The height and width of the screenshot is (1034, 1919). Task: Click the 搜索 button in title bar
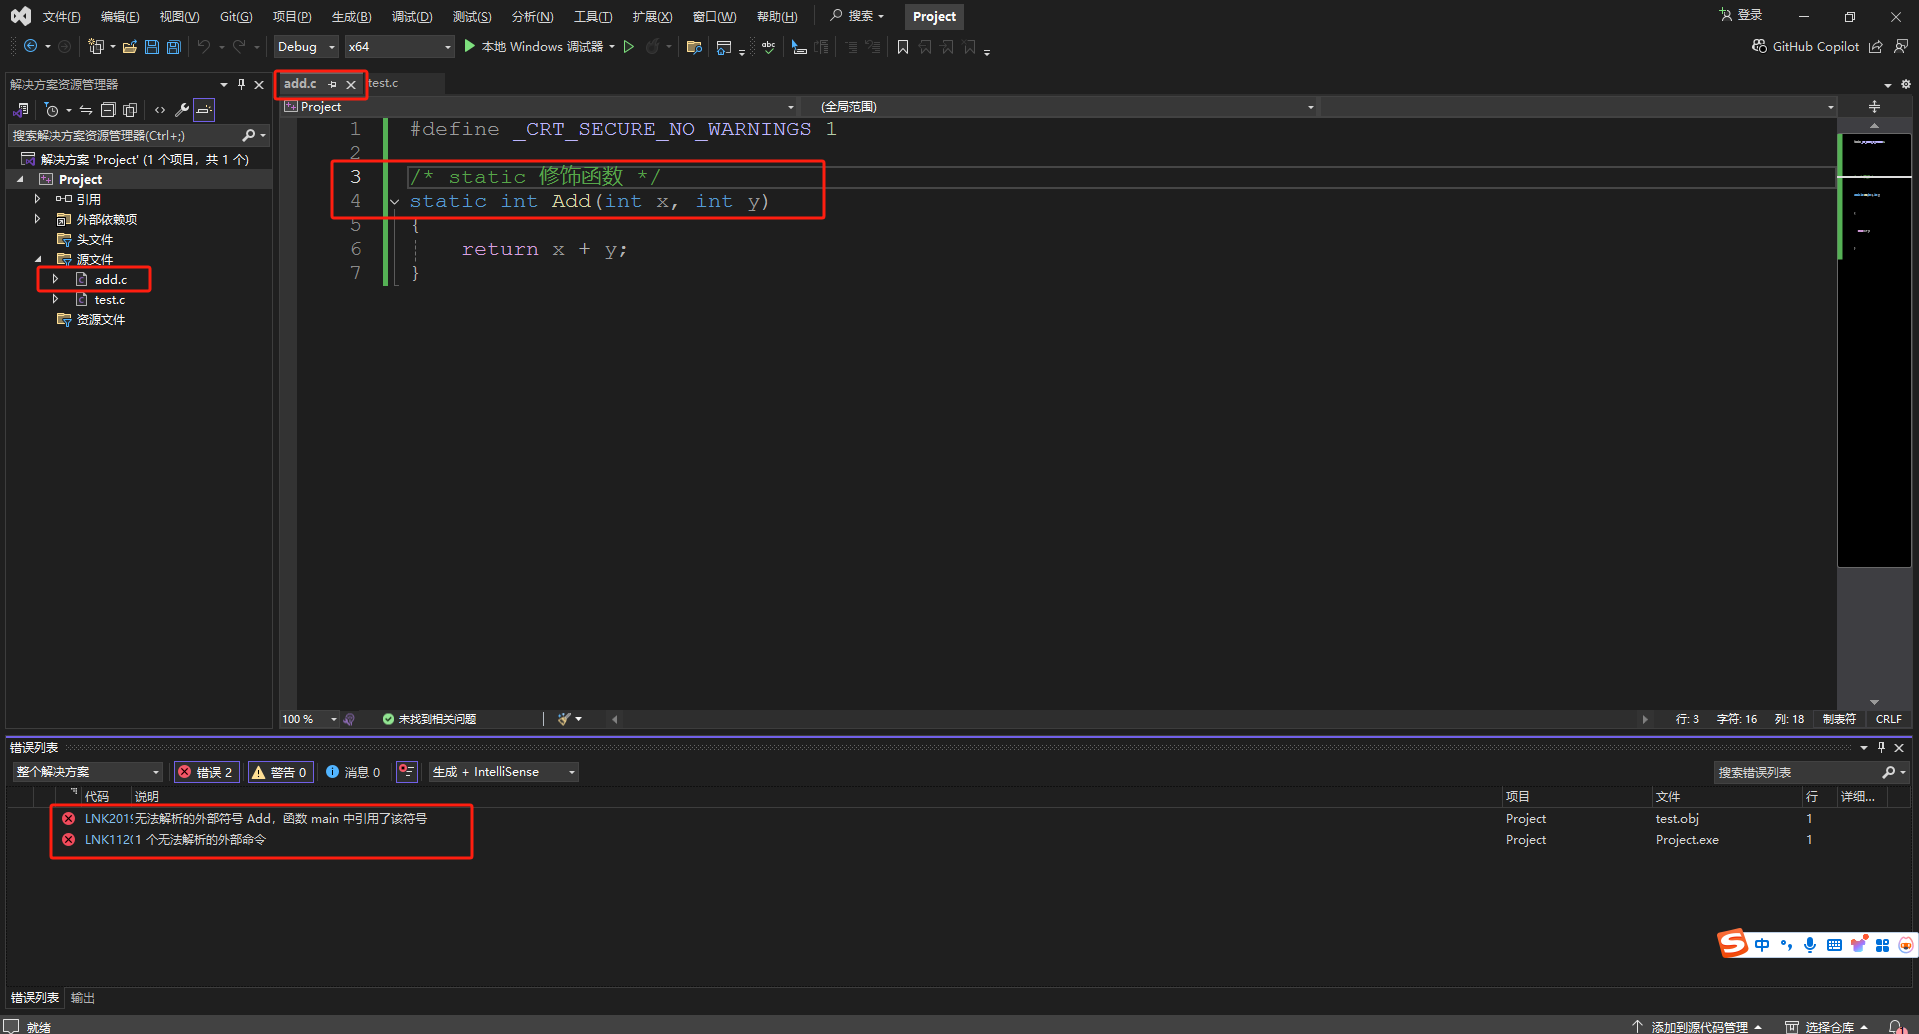point(857,16)
